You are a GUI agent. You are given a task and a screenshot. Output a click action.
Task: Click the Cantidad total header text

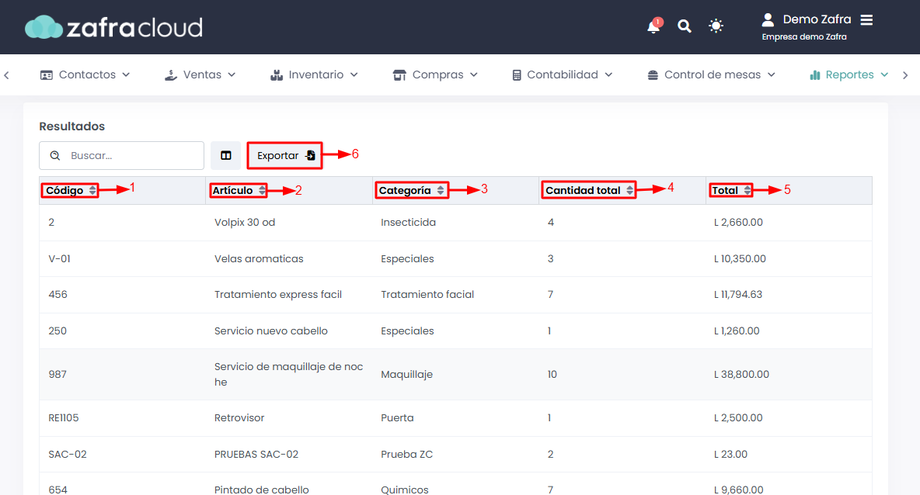pos(583,191)
